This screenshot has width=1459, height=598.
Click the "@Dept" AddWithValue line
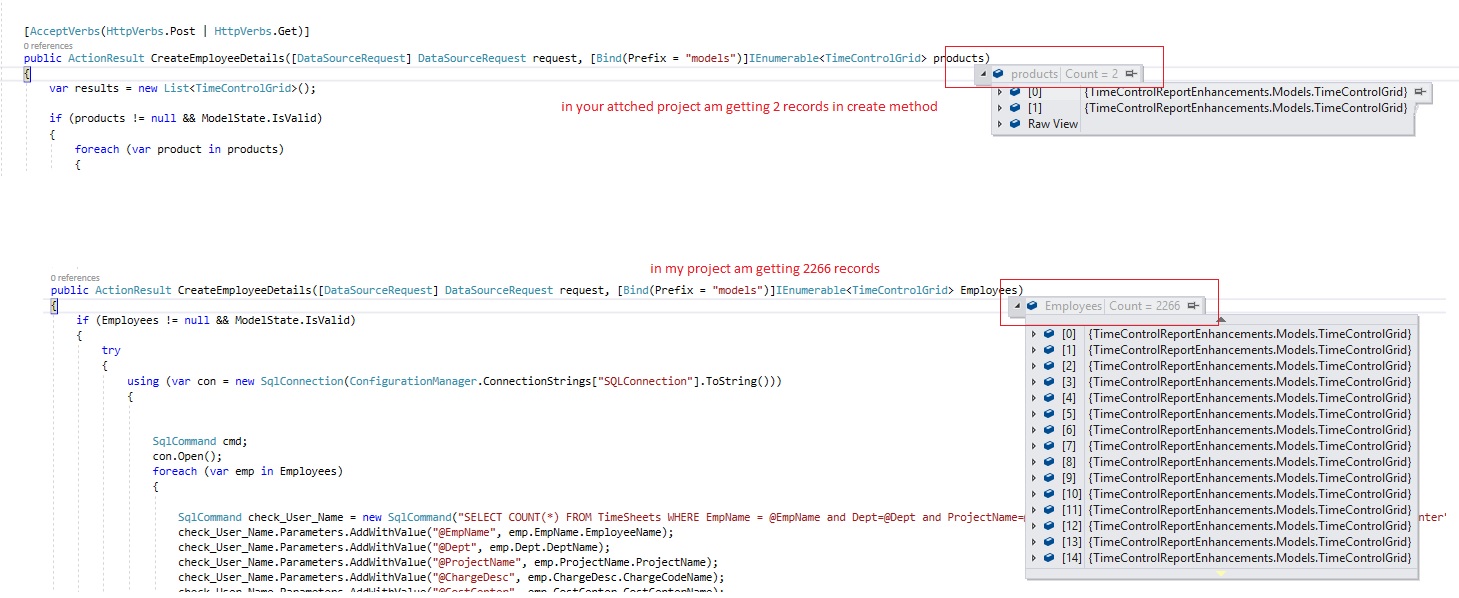point(394,547)
